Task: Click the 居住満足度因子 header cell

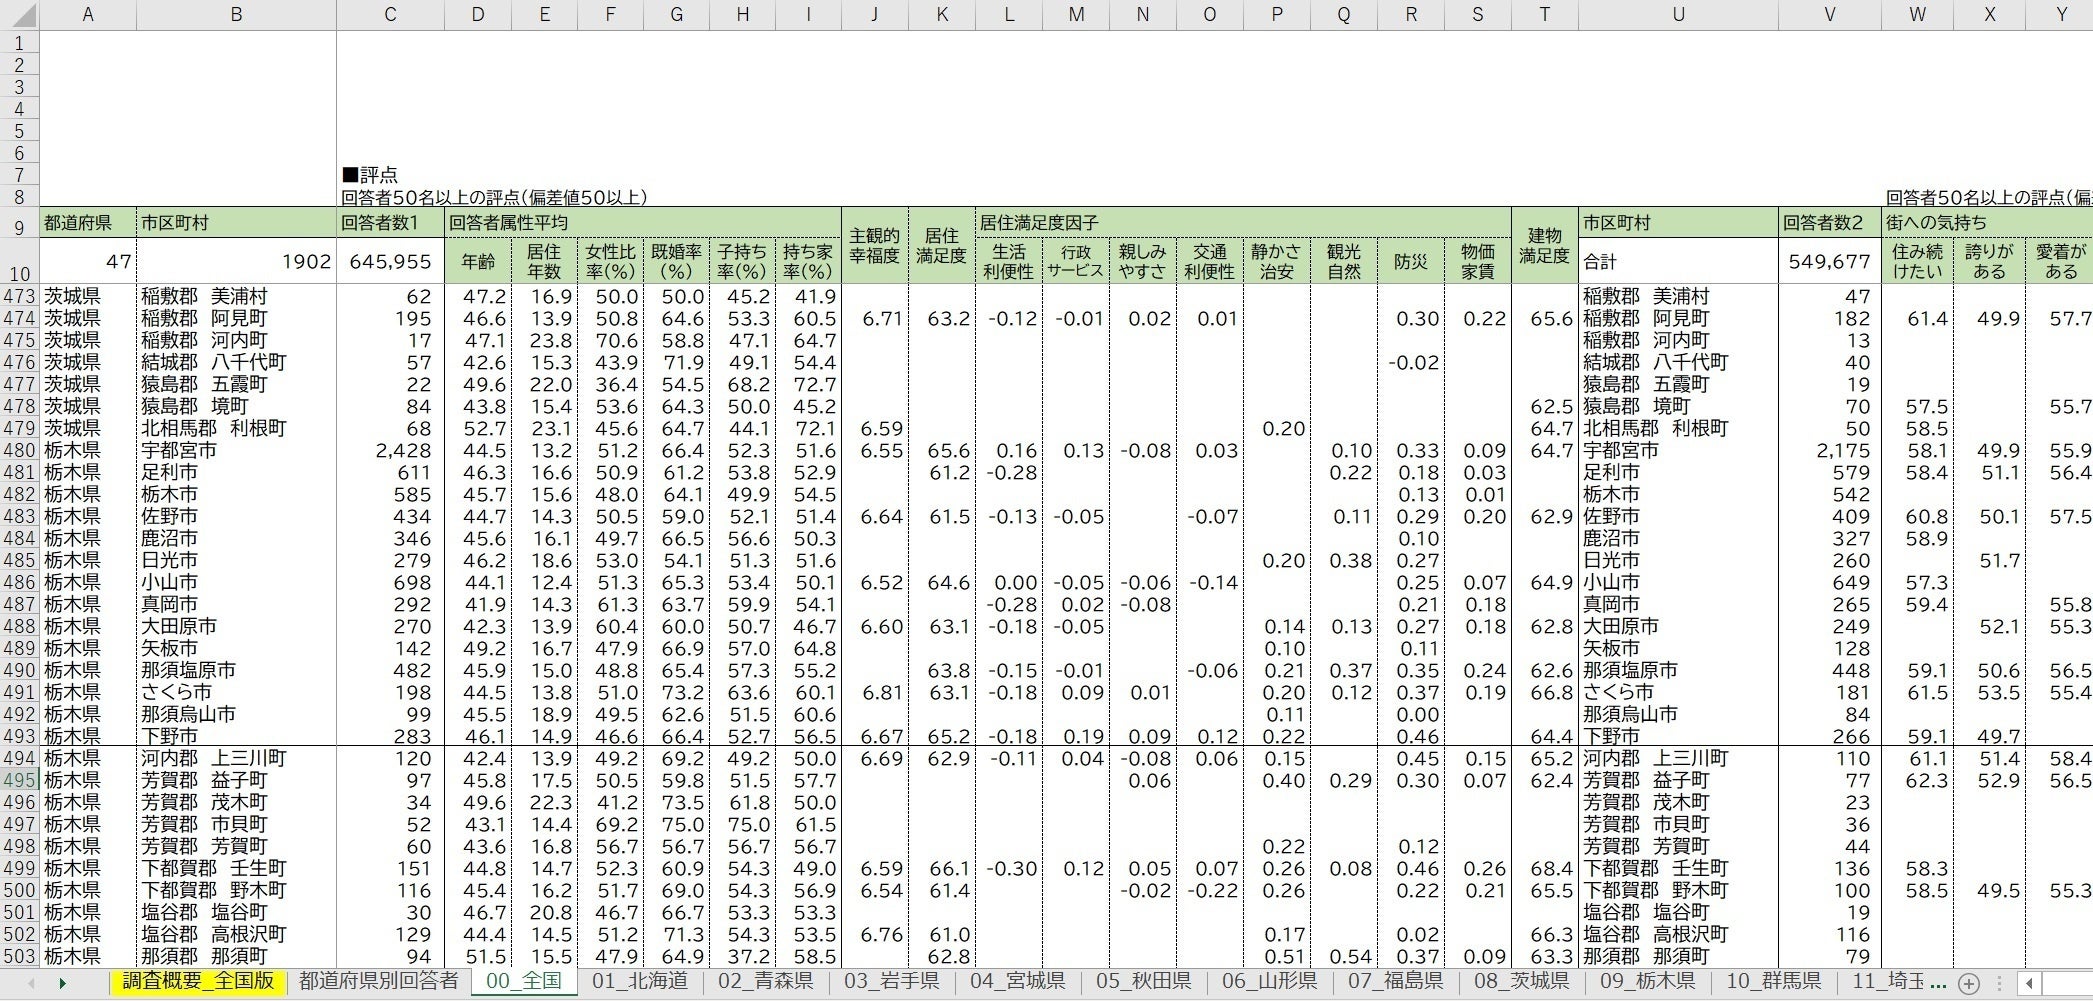Action: pyautogui.click(x=1243, y=222)
